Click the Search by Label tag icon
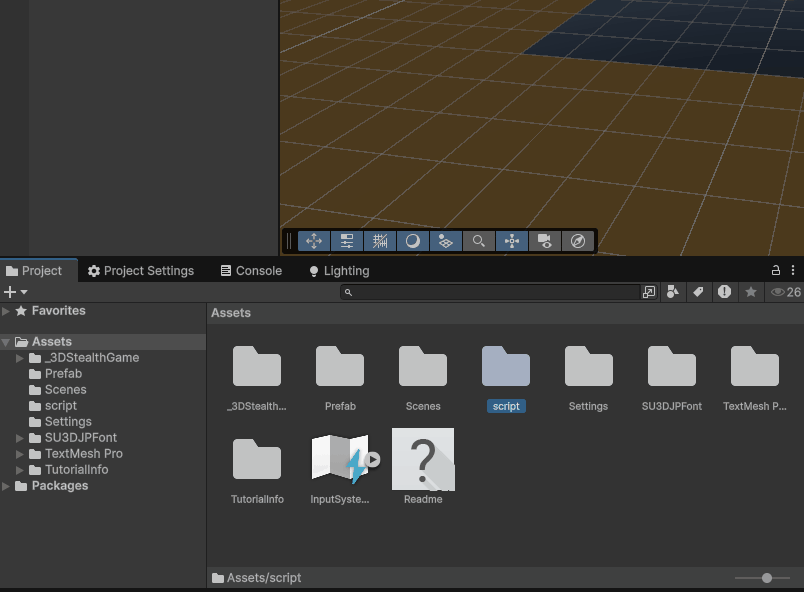The image size is (804, 592). (x=698, y=292)
